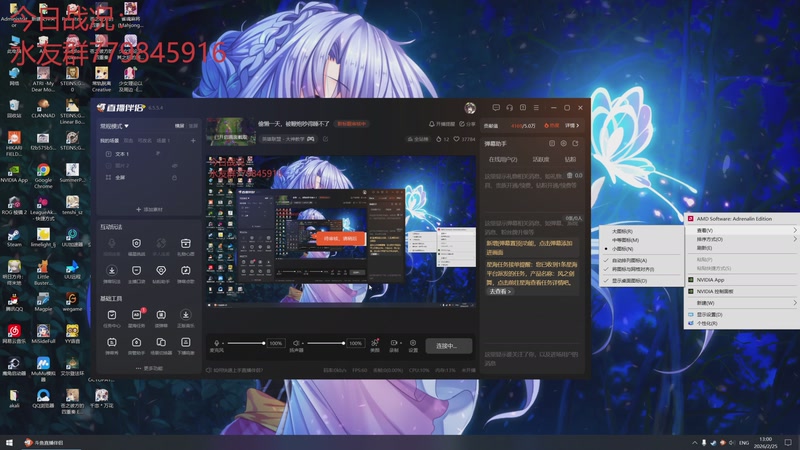The height and width of the screenshot is (450, 800).
Task: Open the 设置 icon in bottom control bar
Action: pos(413,343)
